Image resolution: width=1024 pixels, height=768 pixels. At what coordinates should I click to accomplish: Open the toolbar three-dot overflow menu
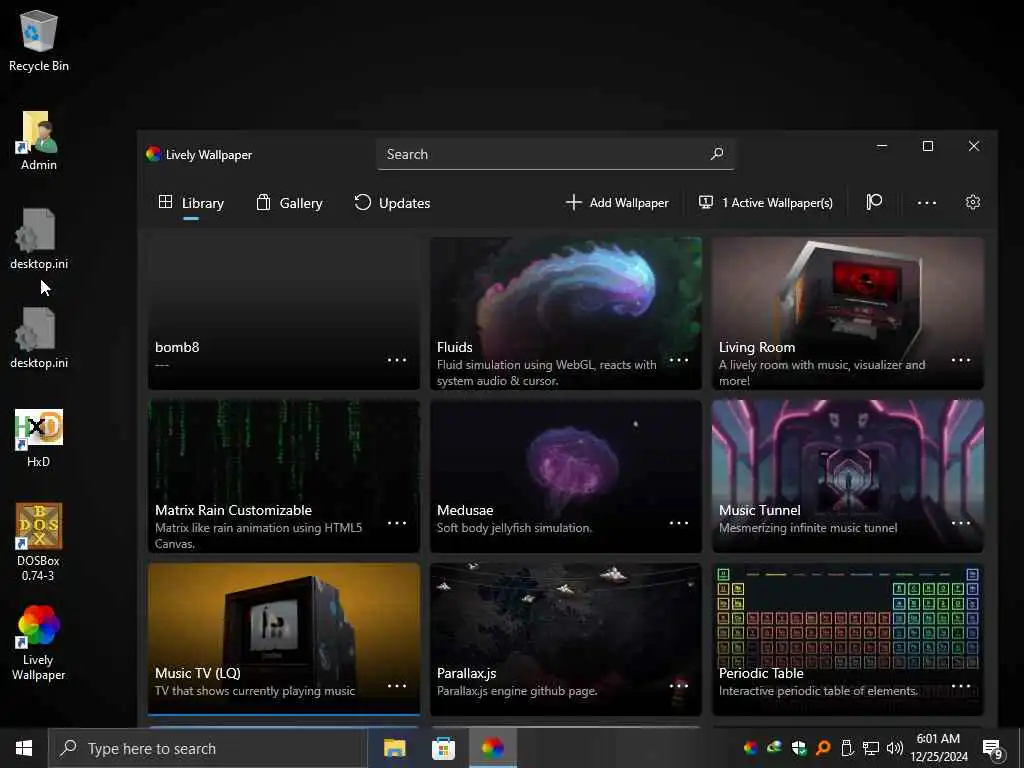coord(927,203)
